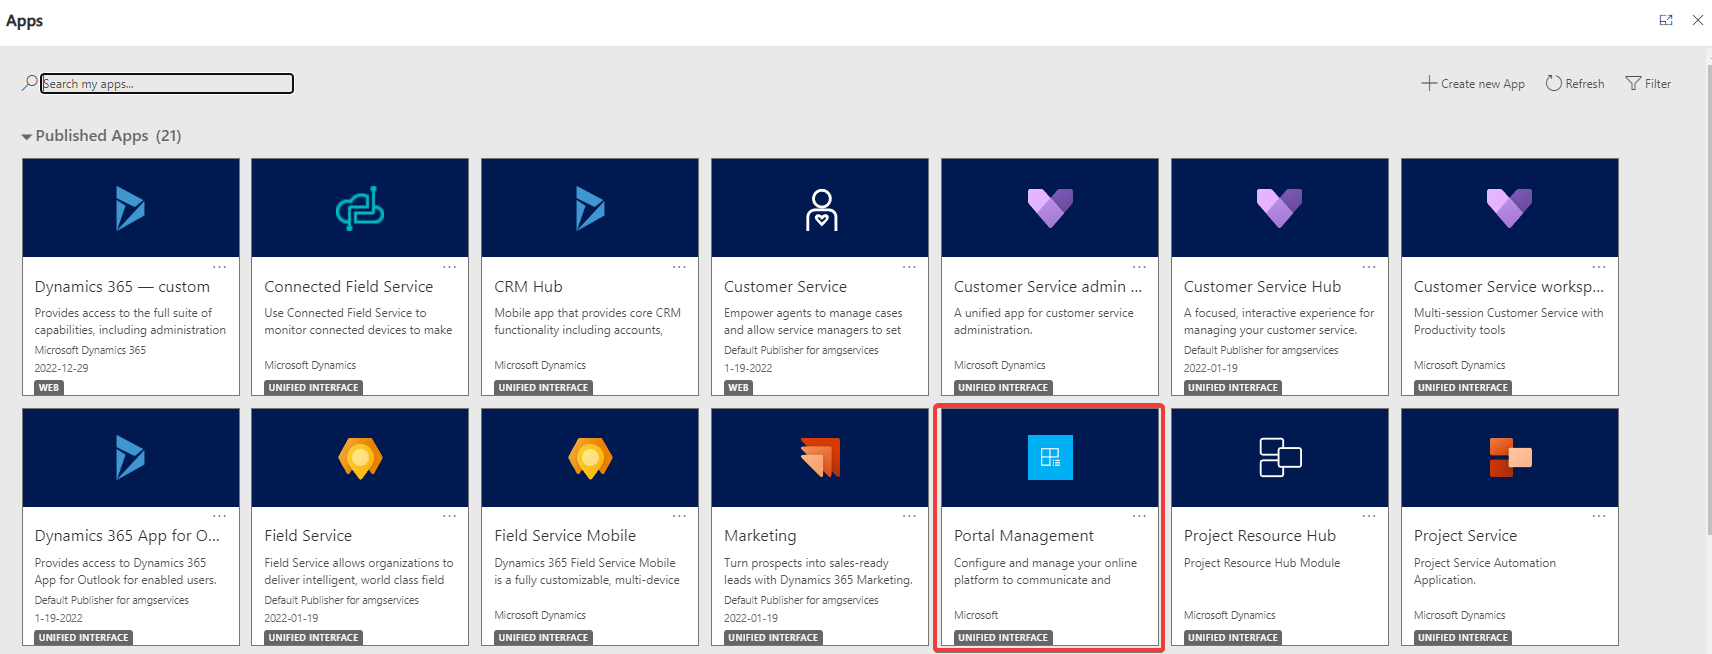Open the Customer Service Hub title
The width and height of the screenshot is (1712, 654).
1262,287
